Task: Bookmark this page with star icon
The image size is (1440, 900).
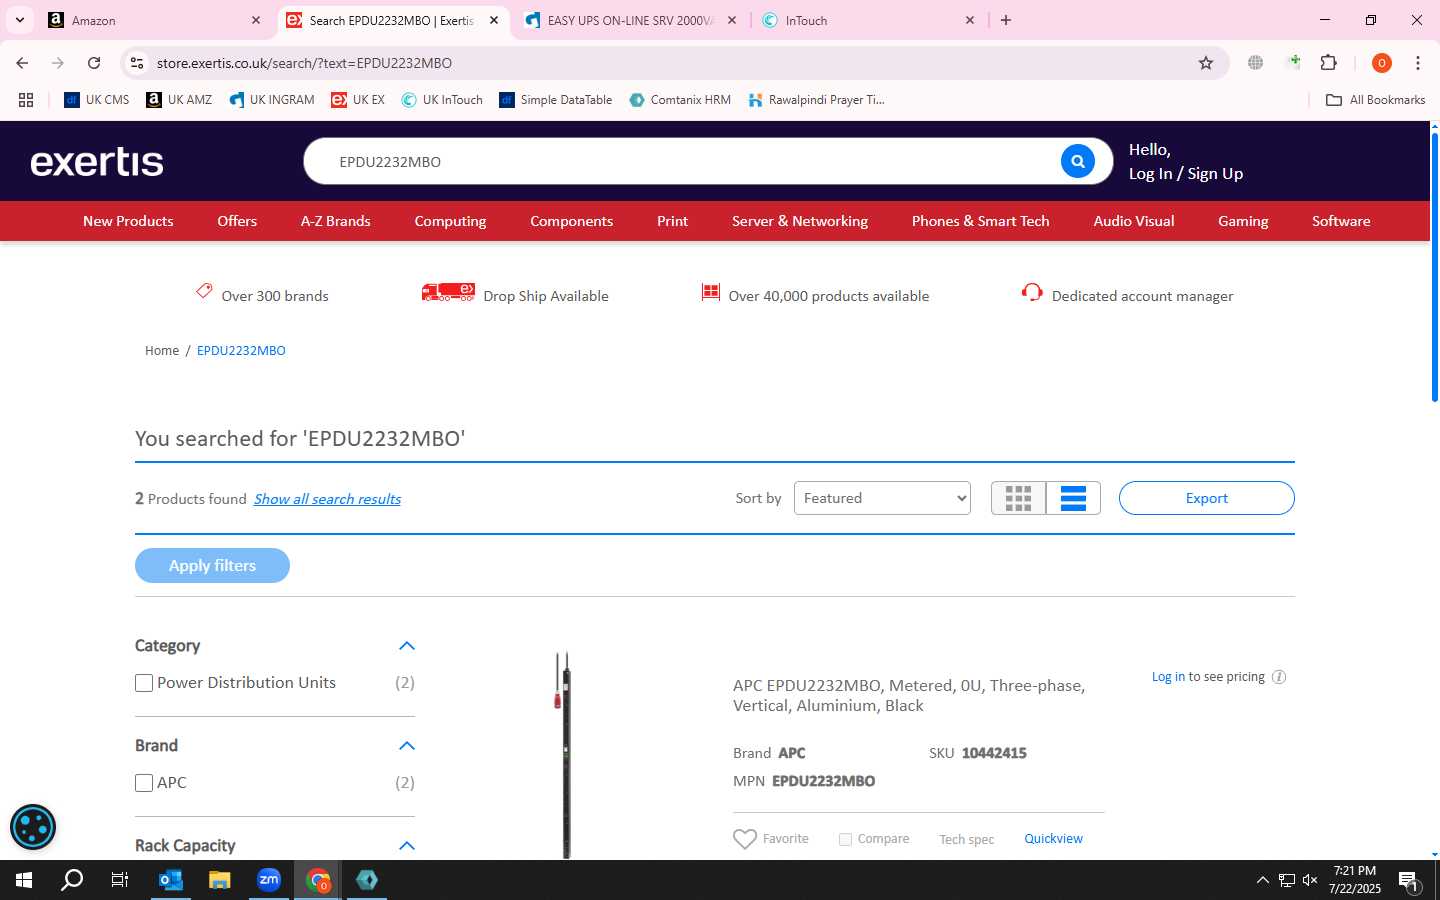Action: 1206,63
